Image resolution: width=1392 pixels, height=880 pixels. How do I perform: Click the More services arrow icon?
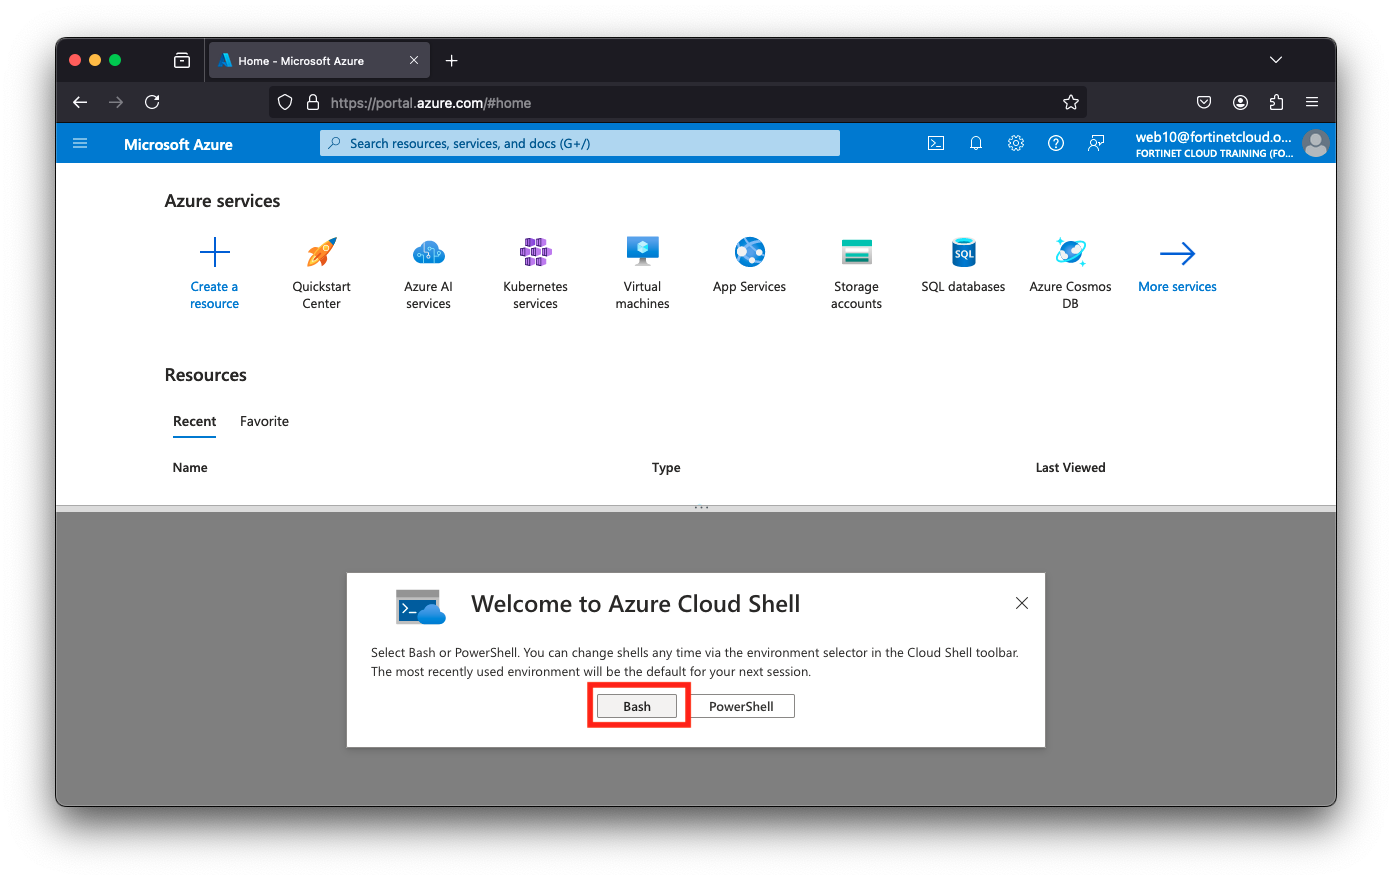1178,253
